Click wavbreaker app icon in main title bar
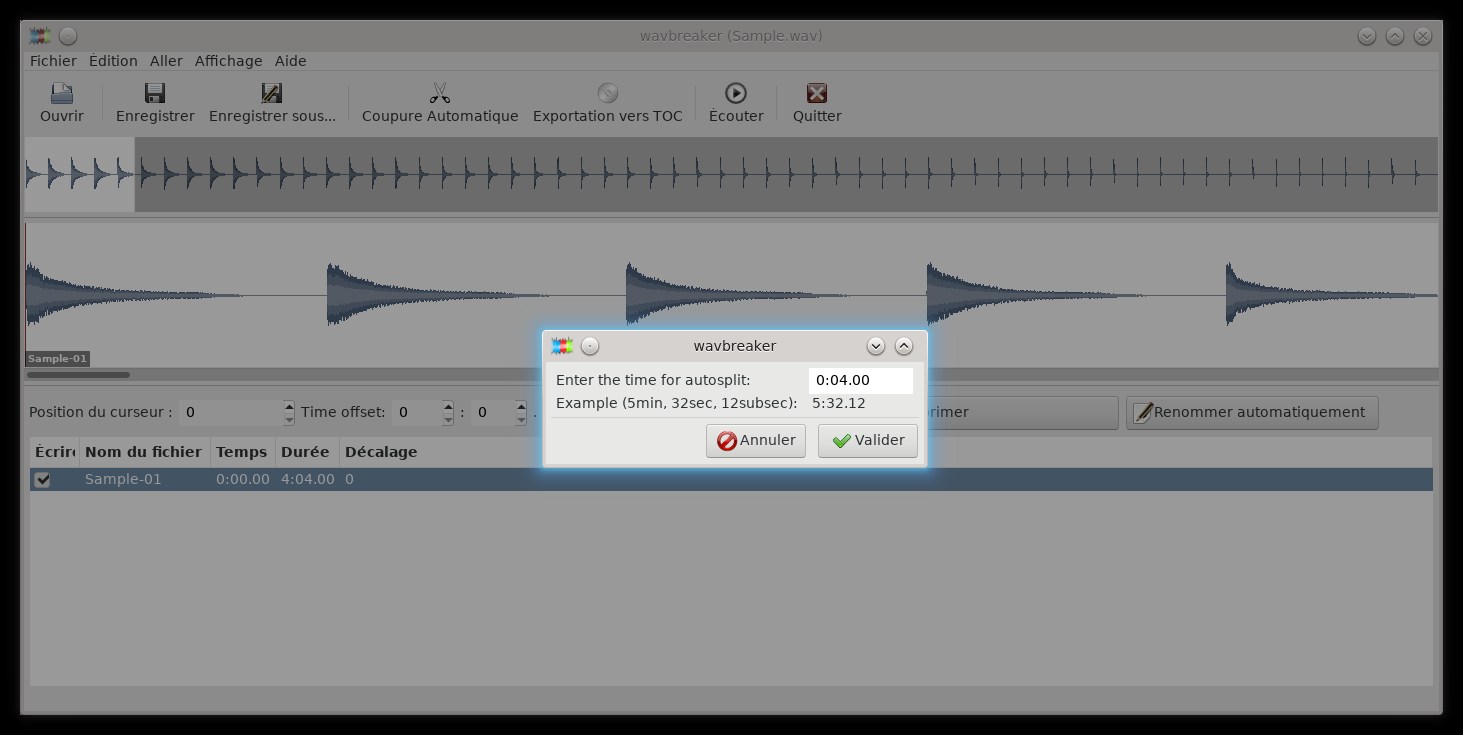 40,36
